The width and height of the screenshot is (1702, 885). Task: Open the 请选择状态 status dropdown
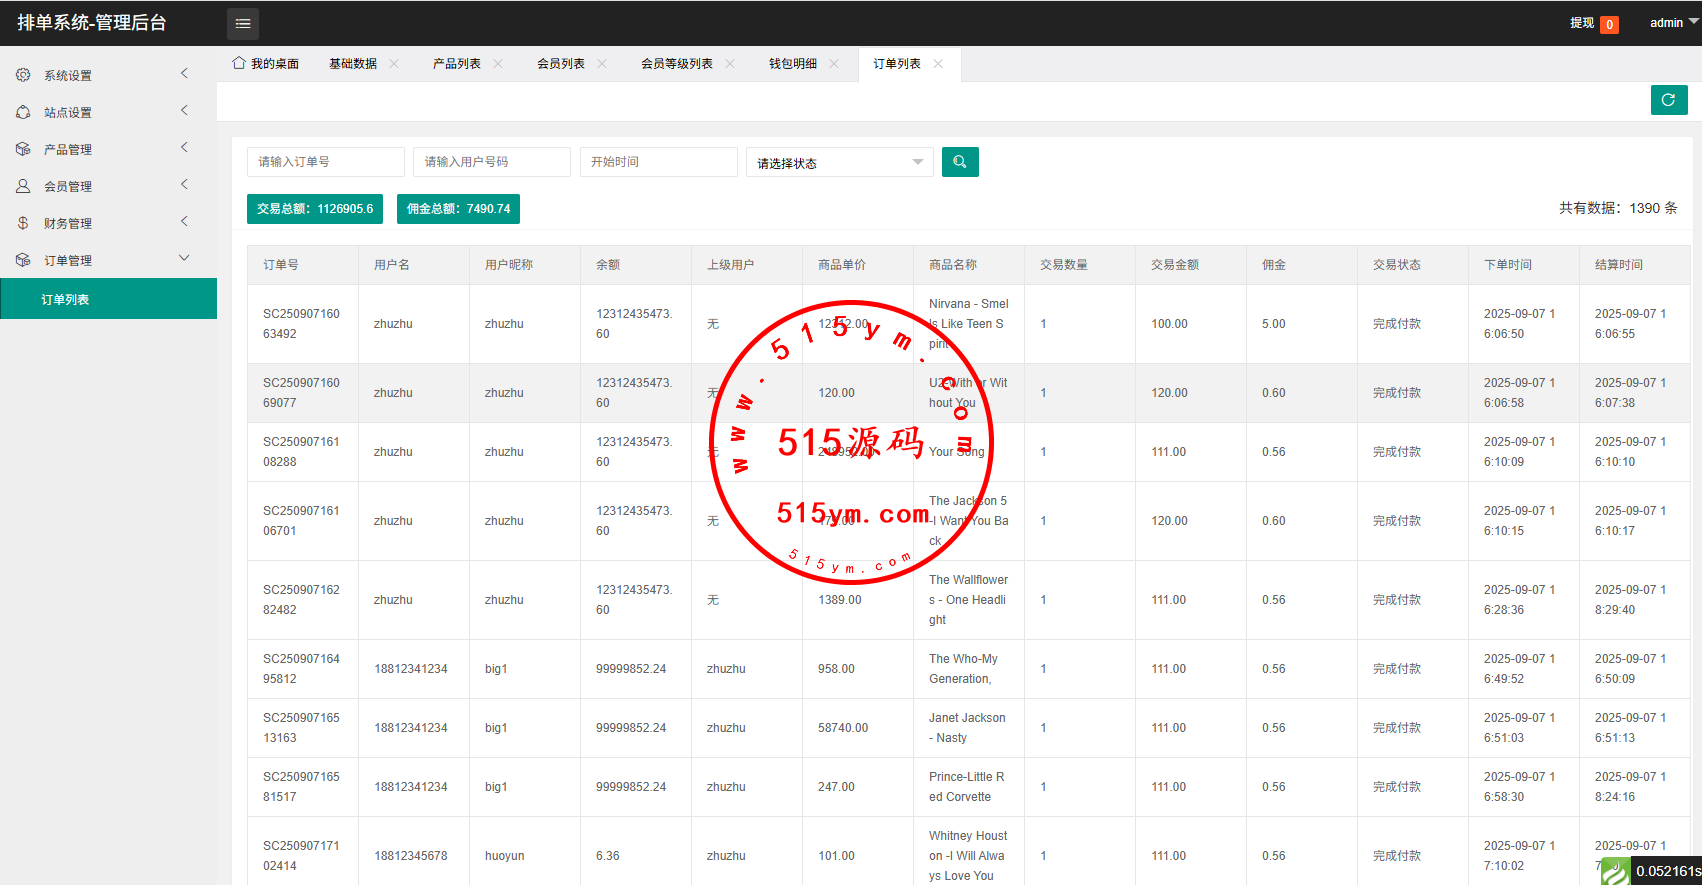[839, 163]
